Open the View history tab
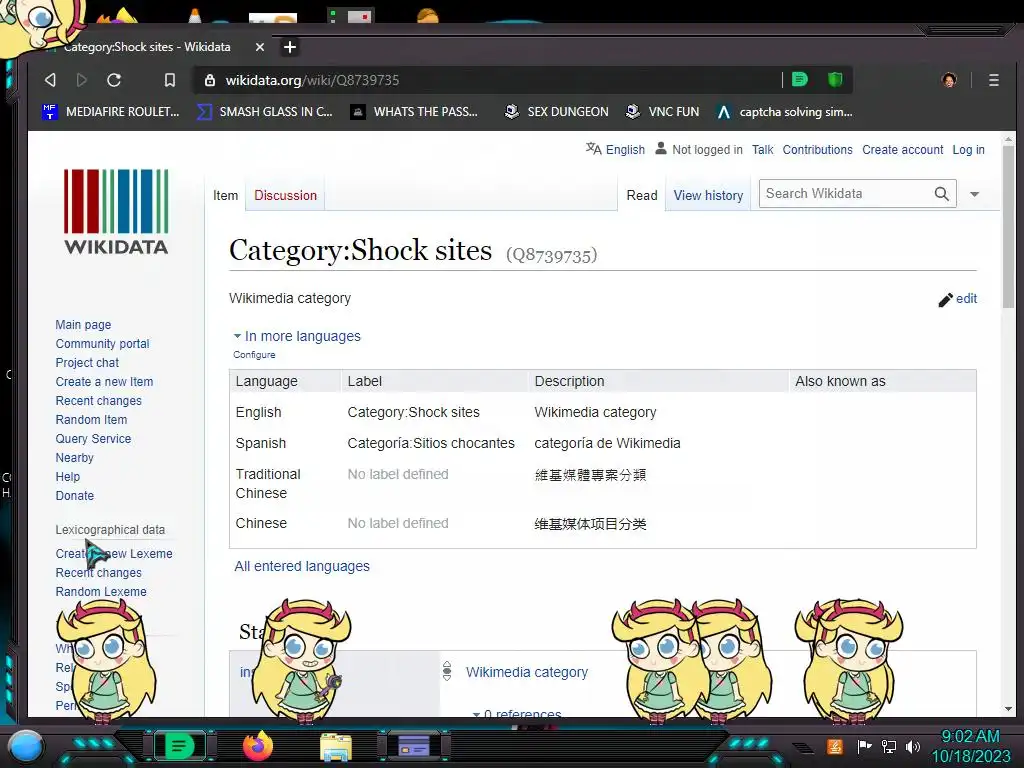The height and width of the screenshot is (768, 1024). 709,195
